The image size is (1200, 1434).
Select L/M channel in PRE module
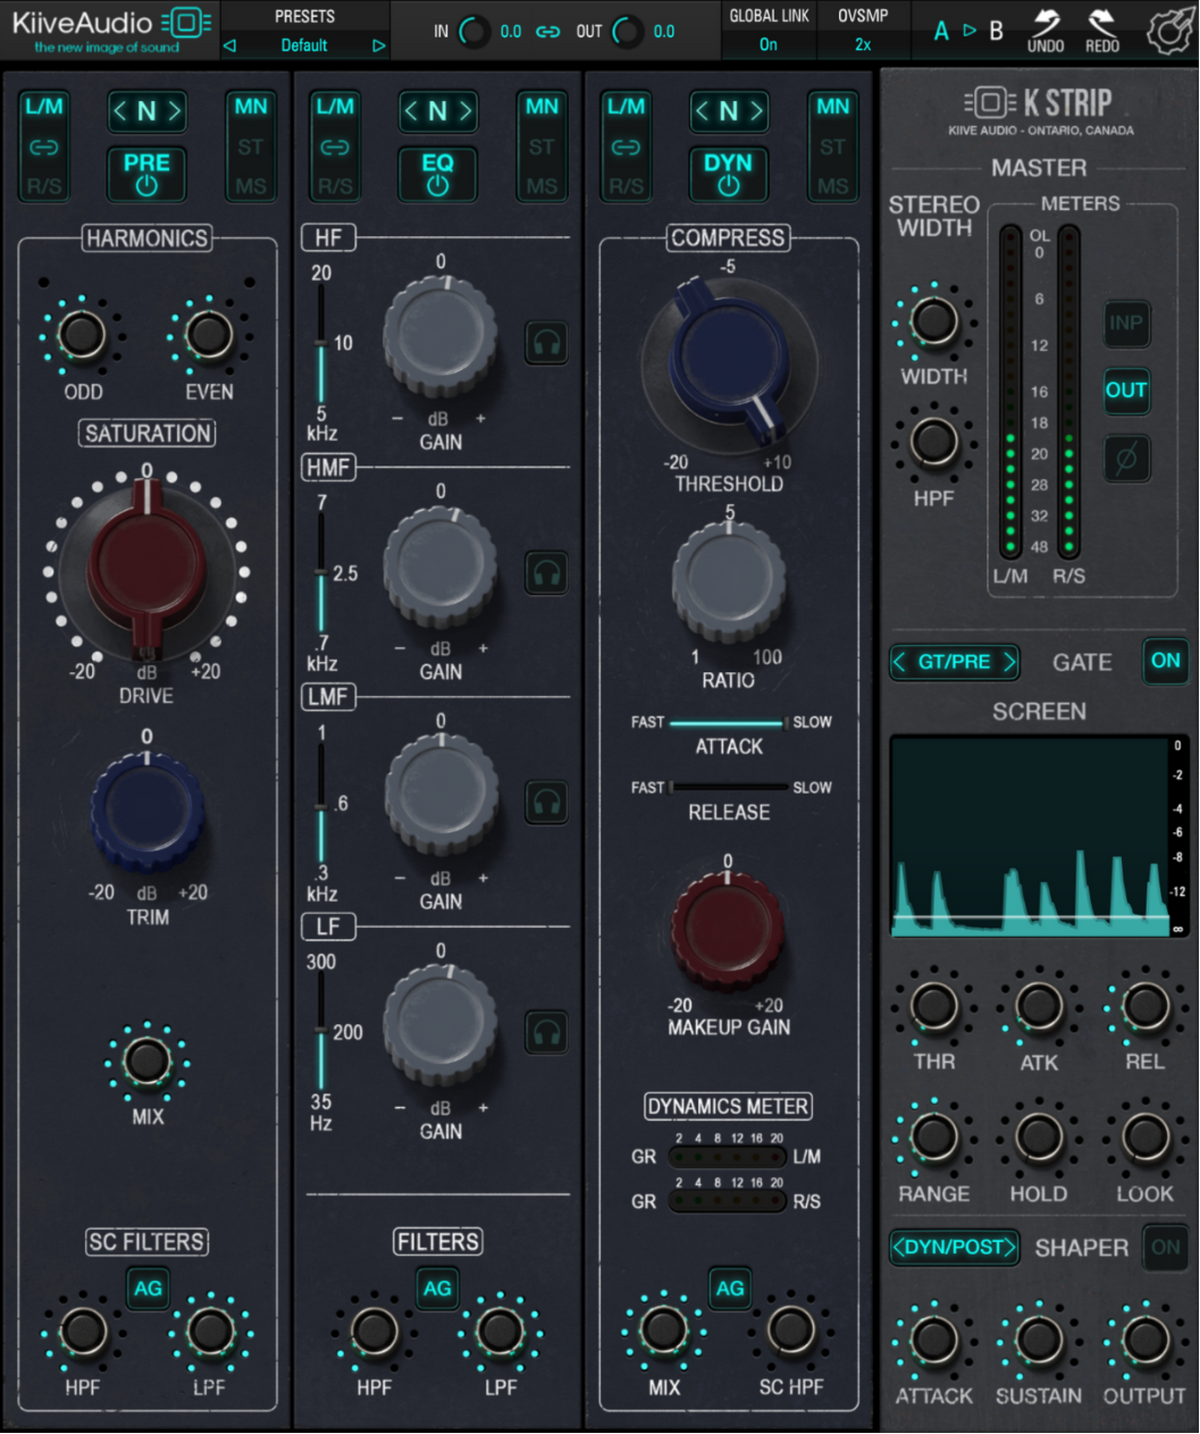tap(43, 107)
